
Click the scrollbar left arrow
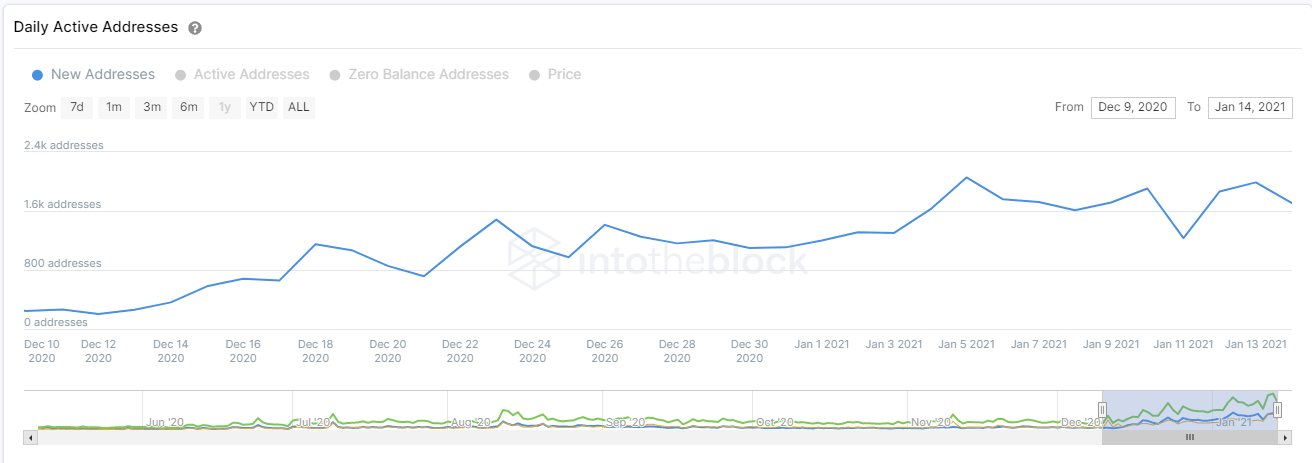click(31, 437)
